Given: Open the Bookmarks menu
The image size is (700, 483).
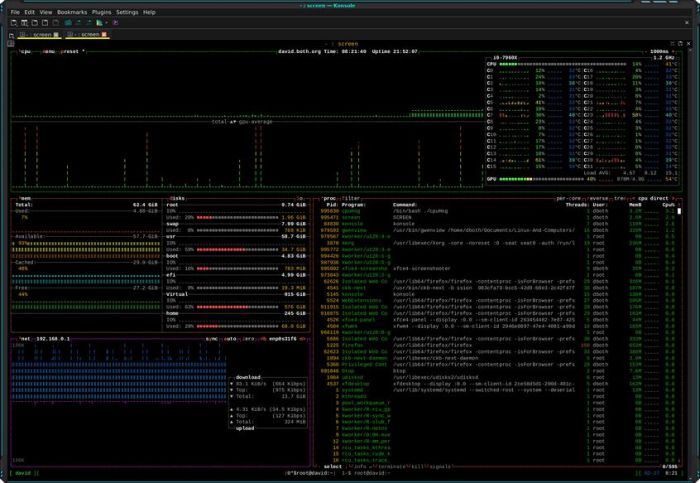Looking at the screenshot, I should tap(74, 12).
